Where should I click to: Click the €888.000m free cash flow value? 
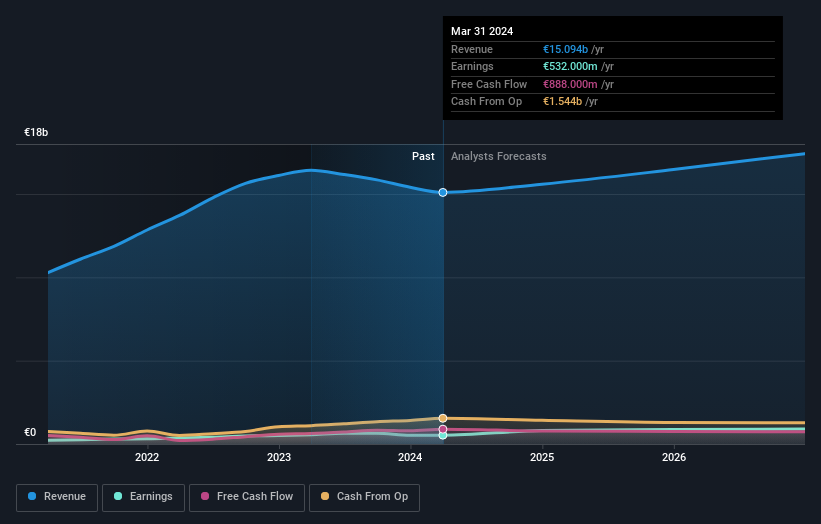(x=570, y=84)
